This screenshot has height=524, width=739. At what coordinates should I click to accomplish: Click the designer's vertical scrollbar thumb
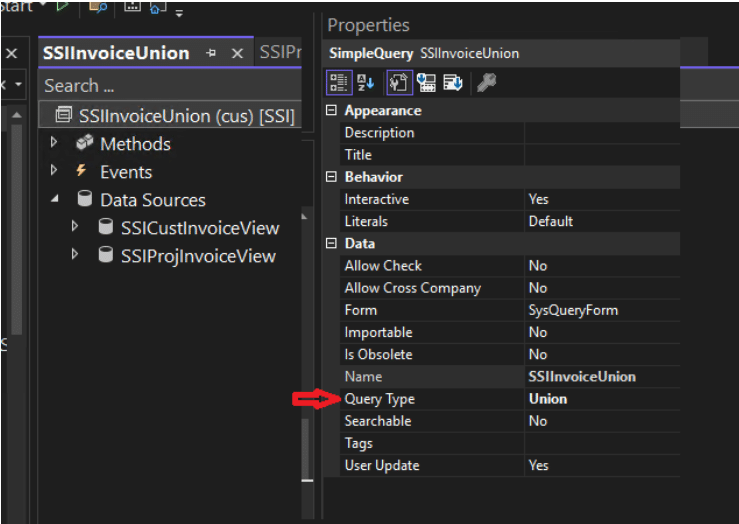pyautogui.click(x=307, y=448)
